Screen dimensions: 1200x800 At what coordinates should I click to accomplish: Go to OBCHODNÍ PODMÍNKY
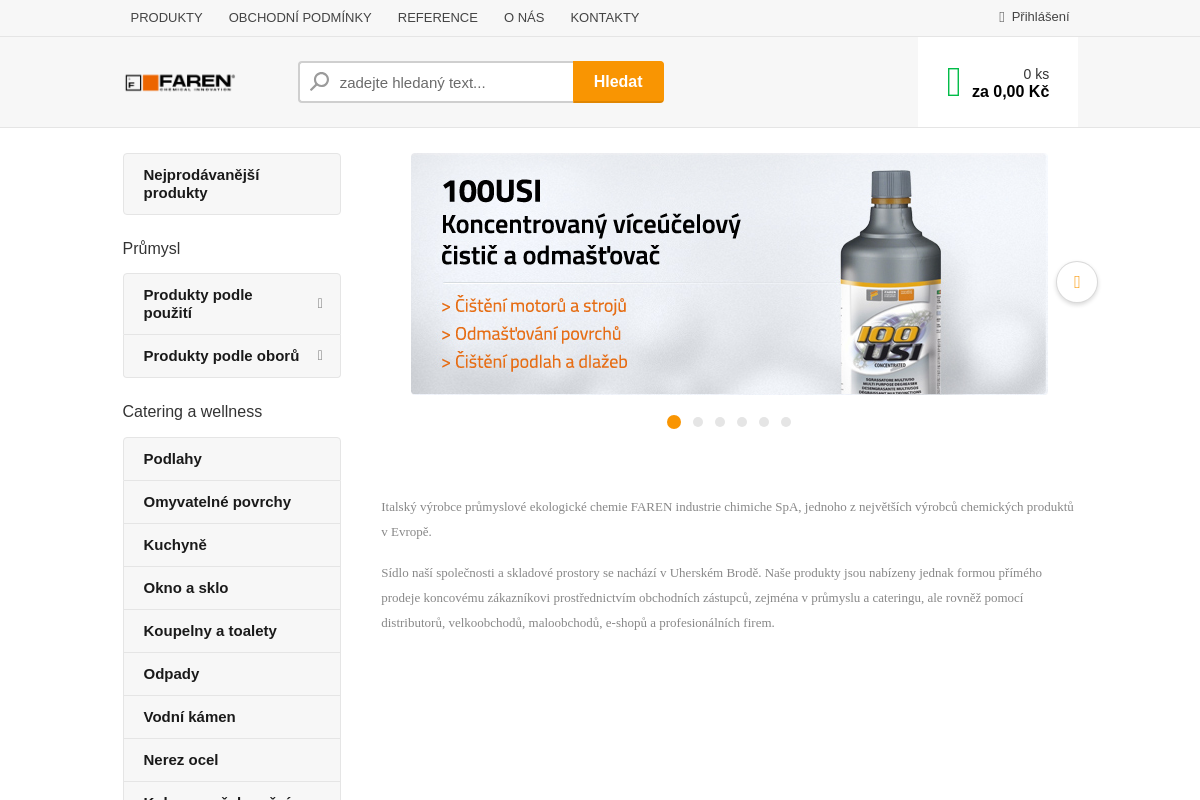tap(300, 17)
